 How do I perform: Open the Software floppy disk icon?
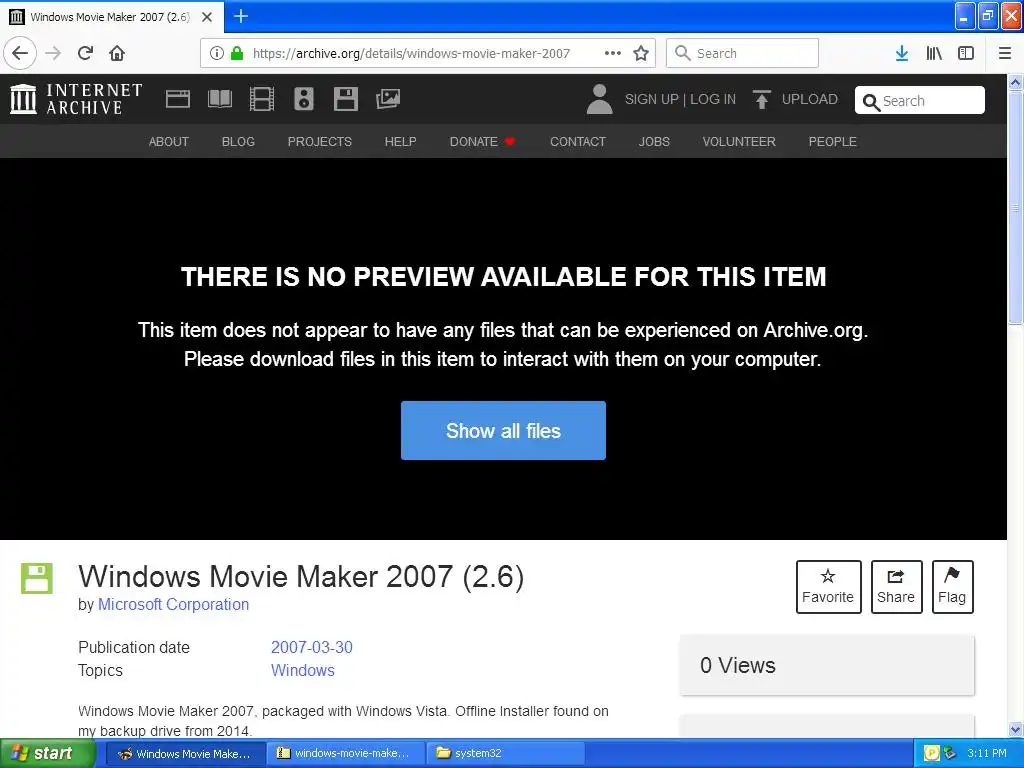(x=345, y=99)
